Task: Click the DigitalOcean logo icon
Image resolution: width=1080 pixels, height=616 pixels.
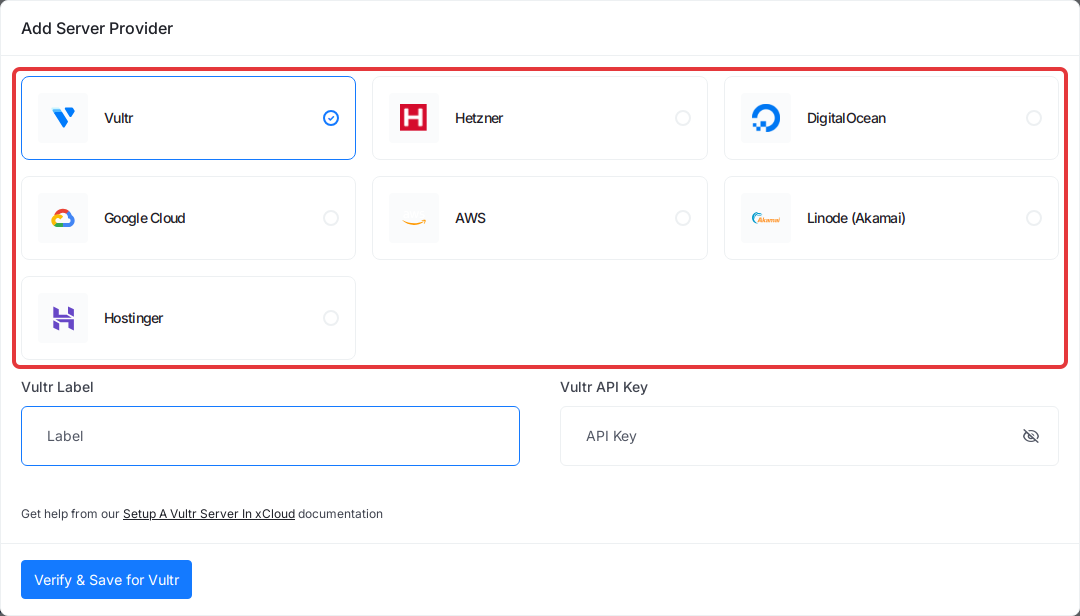Action: (766, 118)
